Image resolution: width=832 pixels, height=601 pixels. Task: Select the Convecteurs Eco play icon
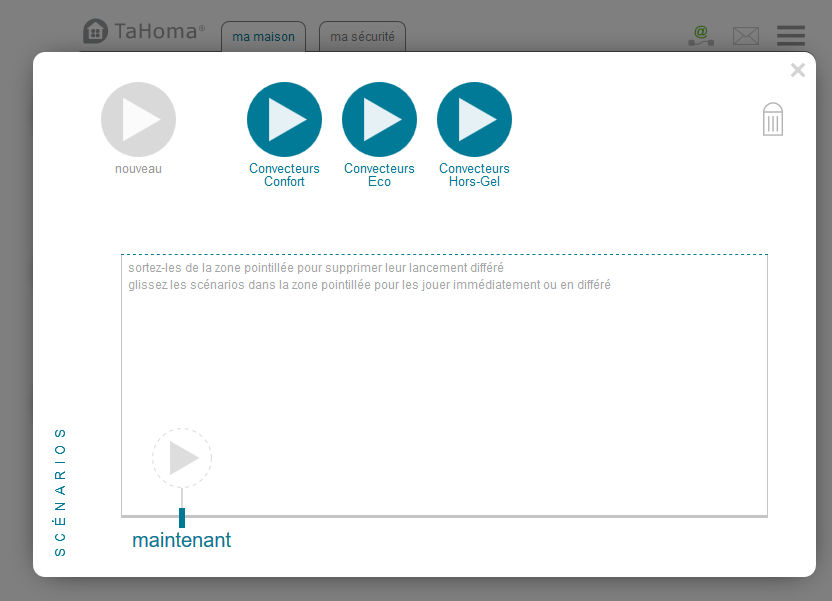coord(379,120)
